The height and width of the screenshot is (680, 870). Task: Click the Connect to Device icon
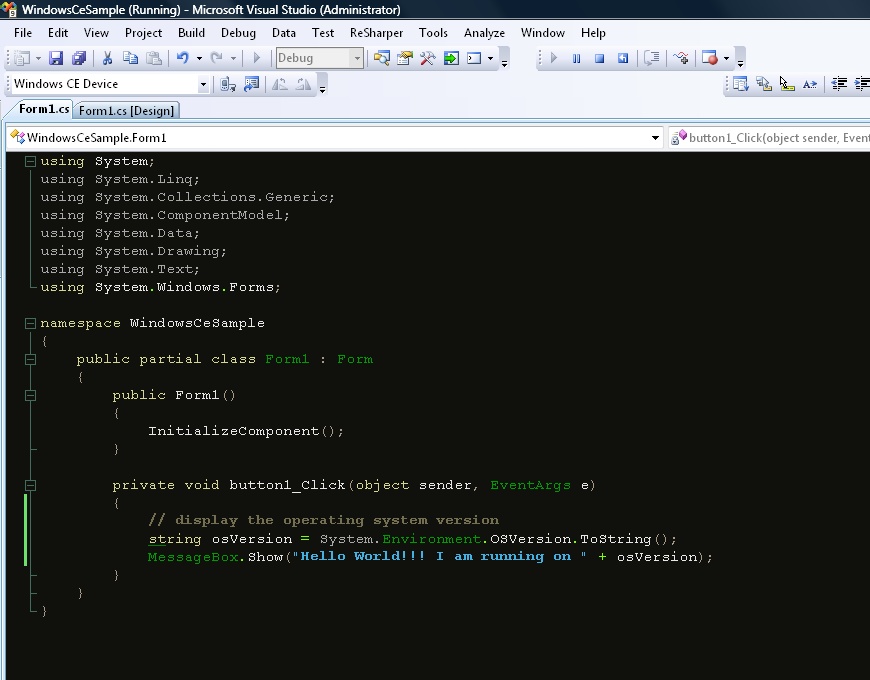pos(228,84)
